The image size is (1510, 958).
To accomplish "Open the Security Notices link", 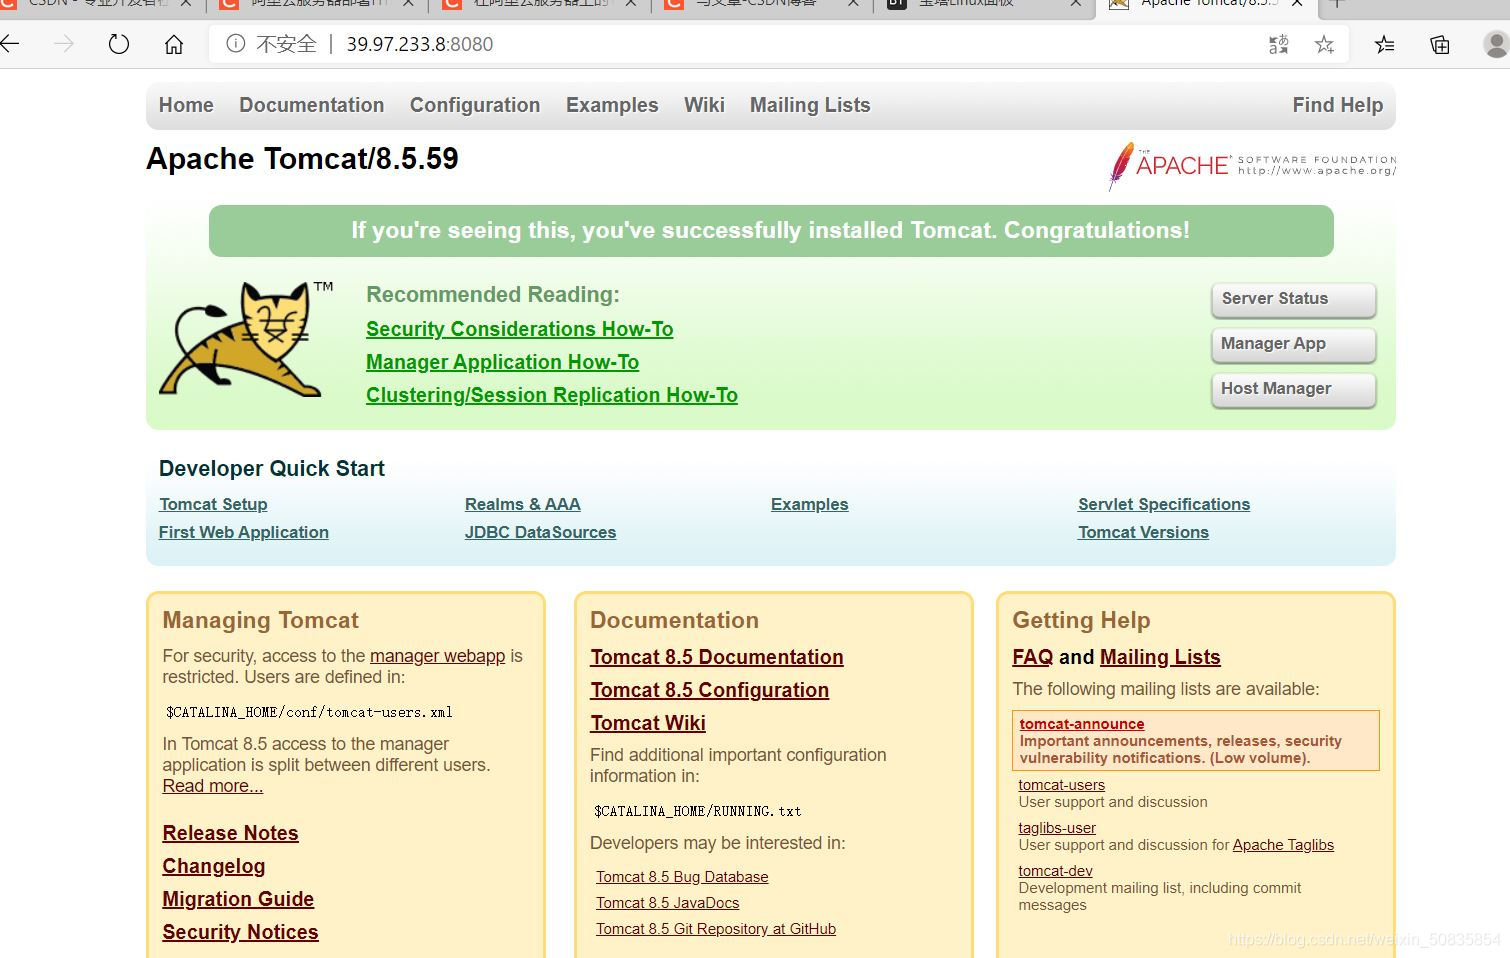I will (241, 932).
